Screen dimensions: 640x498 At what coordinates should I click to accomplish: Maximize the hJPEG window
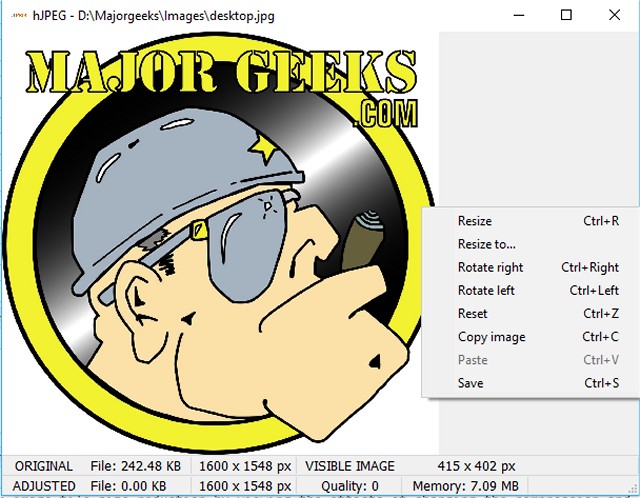tap(566, 15)
